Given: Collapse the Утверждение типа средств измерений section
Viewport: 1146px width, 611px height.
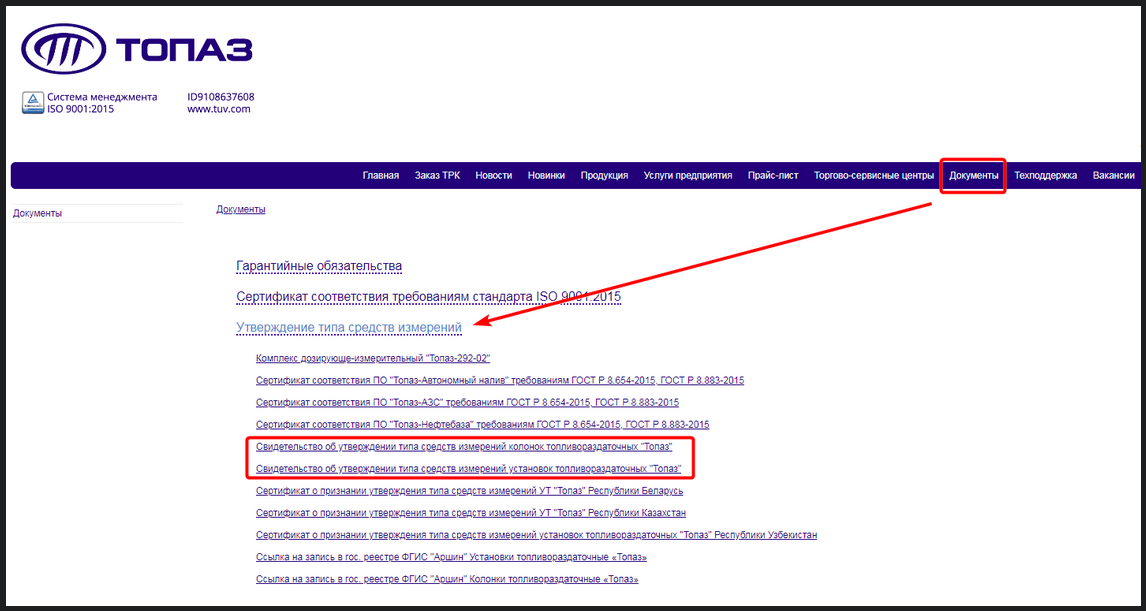Looking at the screenshot, I should pos(349,328).
